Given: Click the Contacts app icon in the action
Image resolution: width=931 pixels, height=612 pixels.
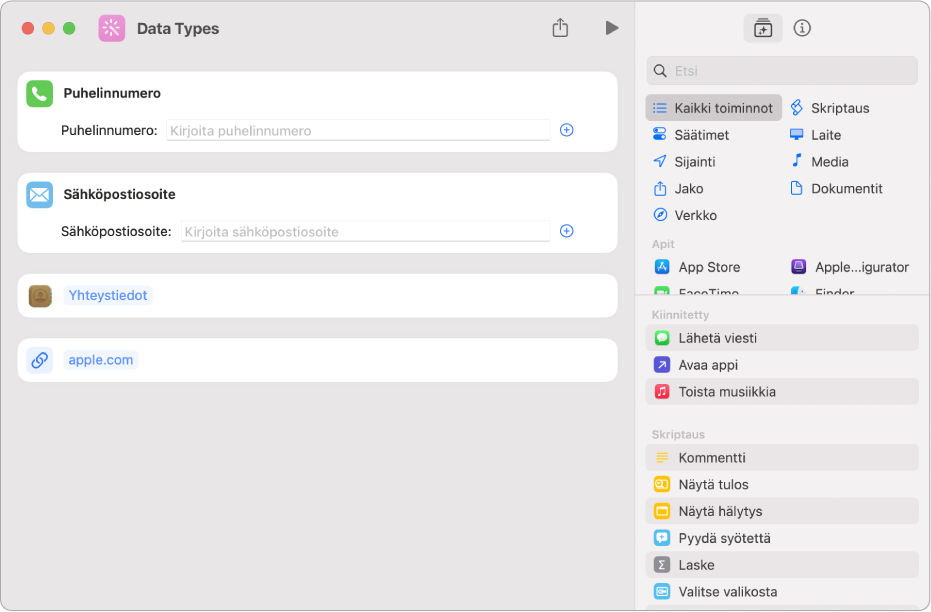Looking at the screenshot, I should tap(40, 296).
